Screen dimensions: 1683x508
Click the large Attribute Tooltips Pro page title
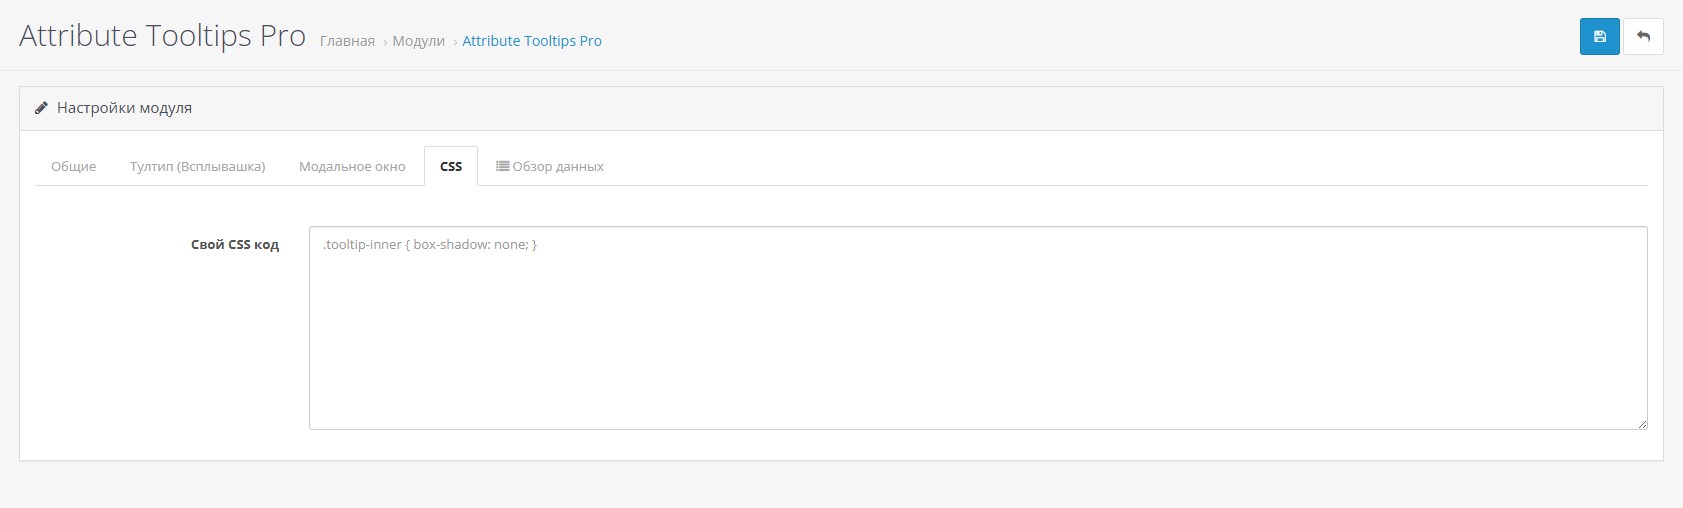(162, 36)
